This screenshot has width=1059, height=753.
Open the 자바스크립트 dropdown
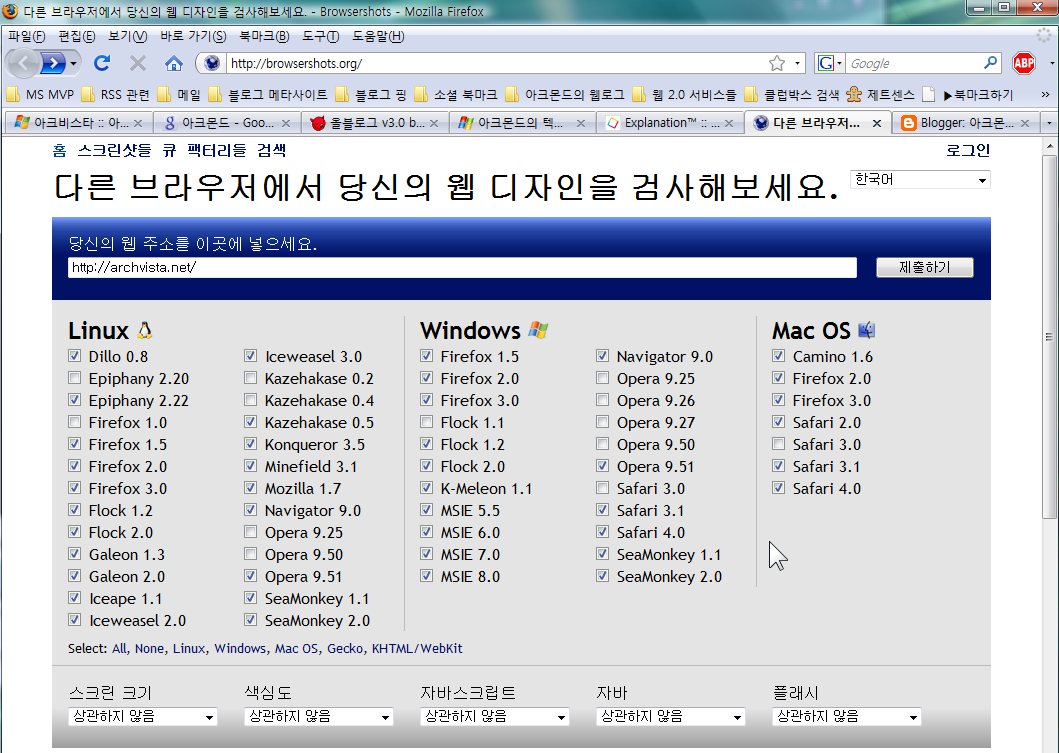point(494,717)
